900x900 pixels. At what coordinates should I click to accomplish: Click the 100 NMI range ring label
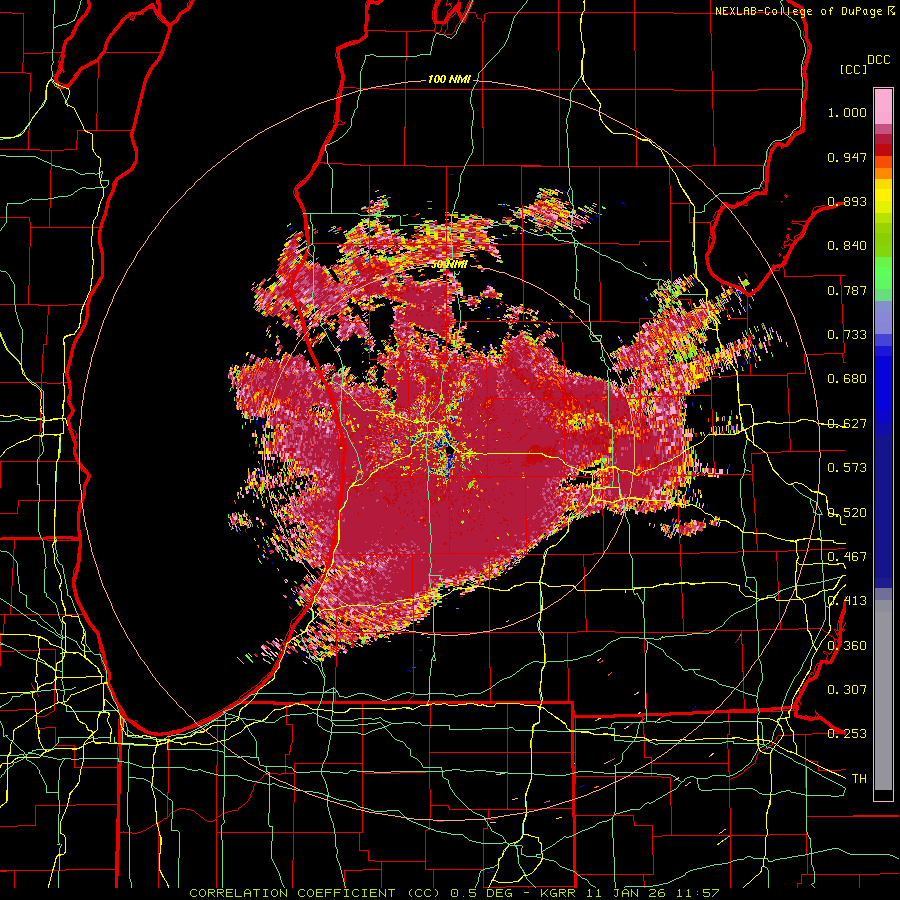pos(449,79)
